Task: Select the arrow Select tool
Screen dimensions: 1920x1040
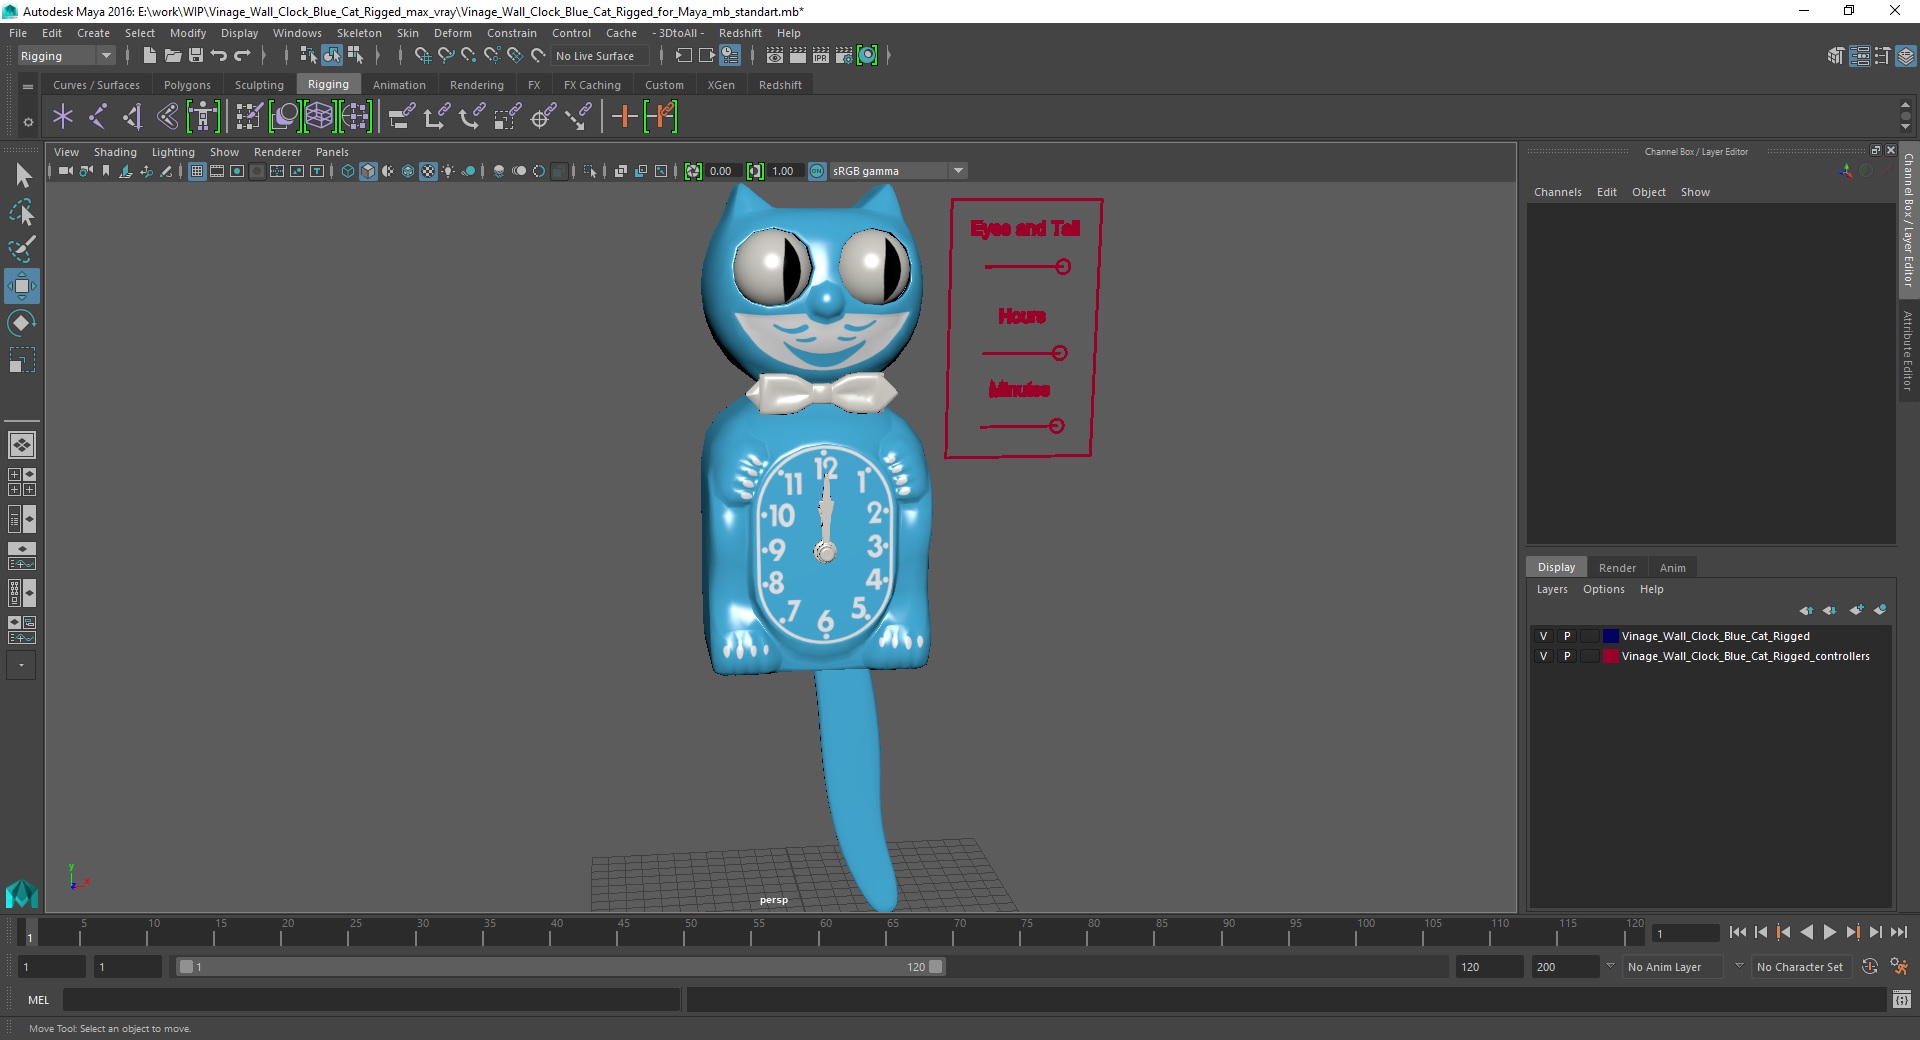Action: tap(22, 176)
